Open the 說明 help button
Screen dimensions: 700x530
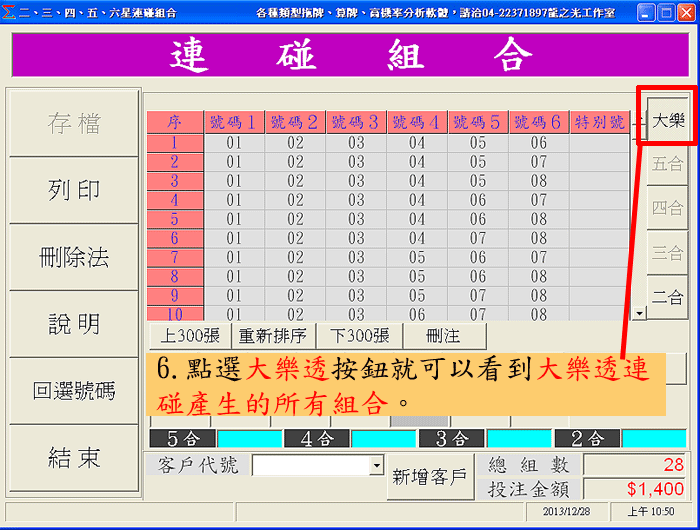tap(74, 324)
